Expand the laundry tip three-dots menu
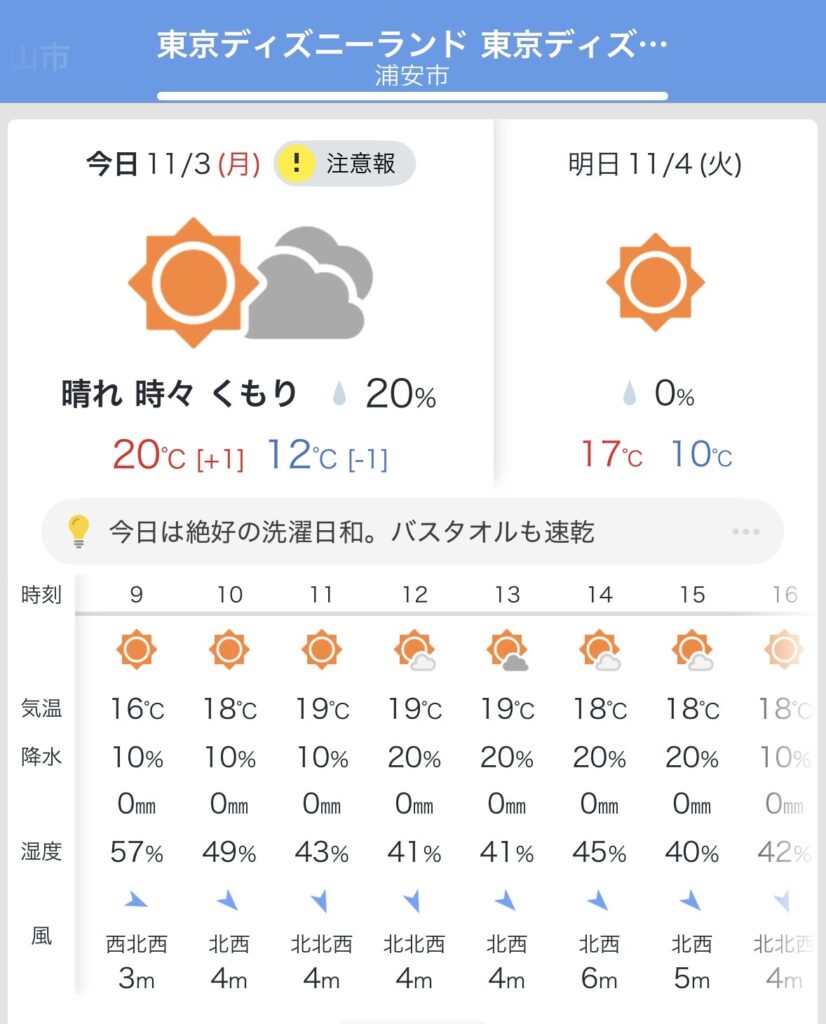The image size is (826, 1024). pyautogui.click(x=745, y=532)
